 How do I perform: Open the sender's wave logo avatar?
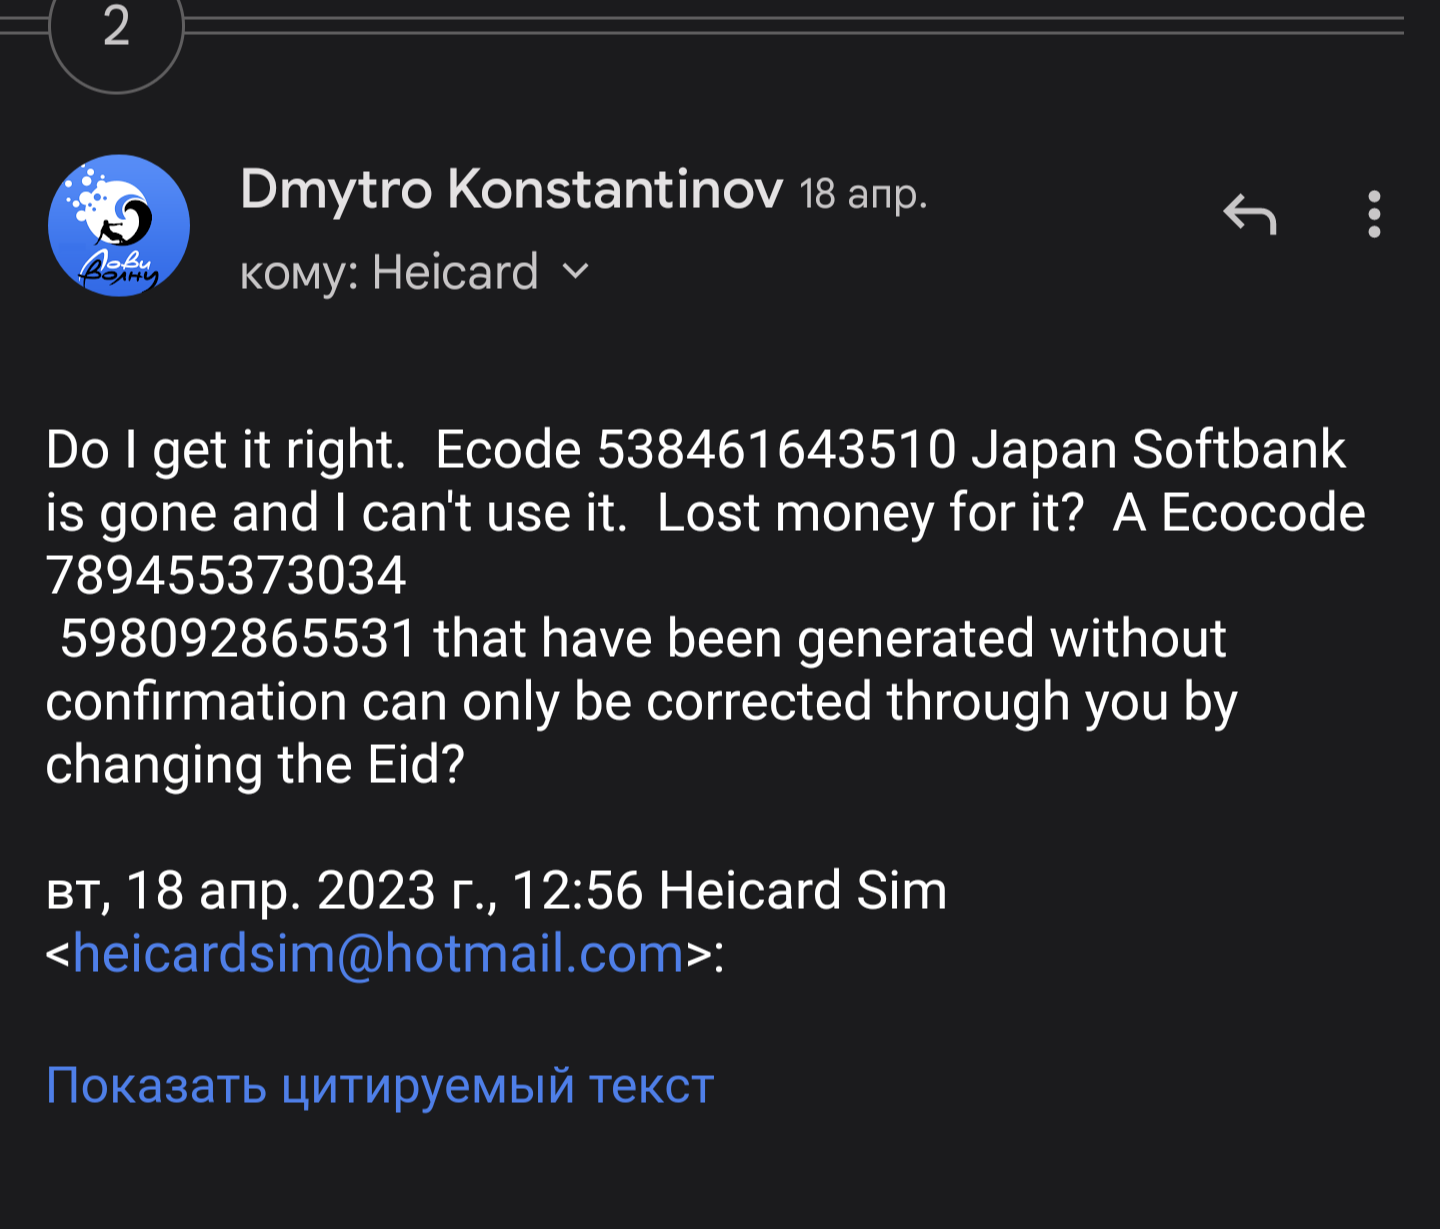[x=119, y=225]
